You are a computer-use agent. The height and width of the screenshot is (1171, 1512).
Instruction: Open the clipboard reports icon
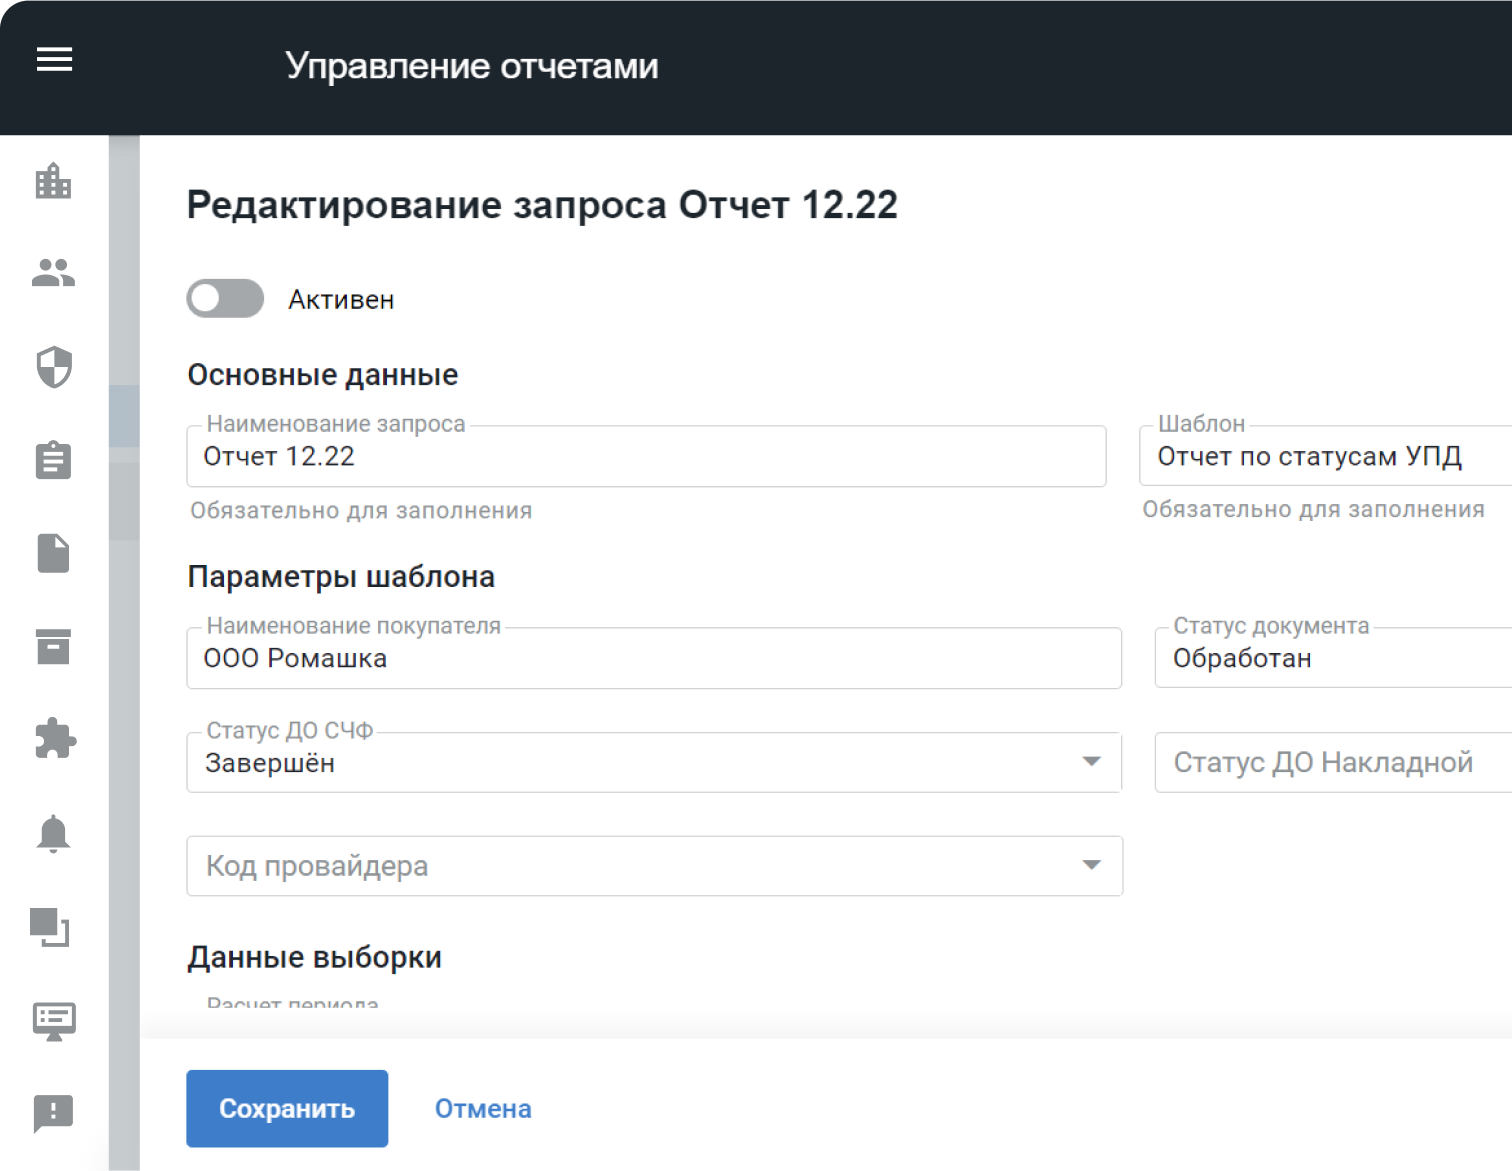coord(54,460)
